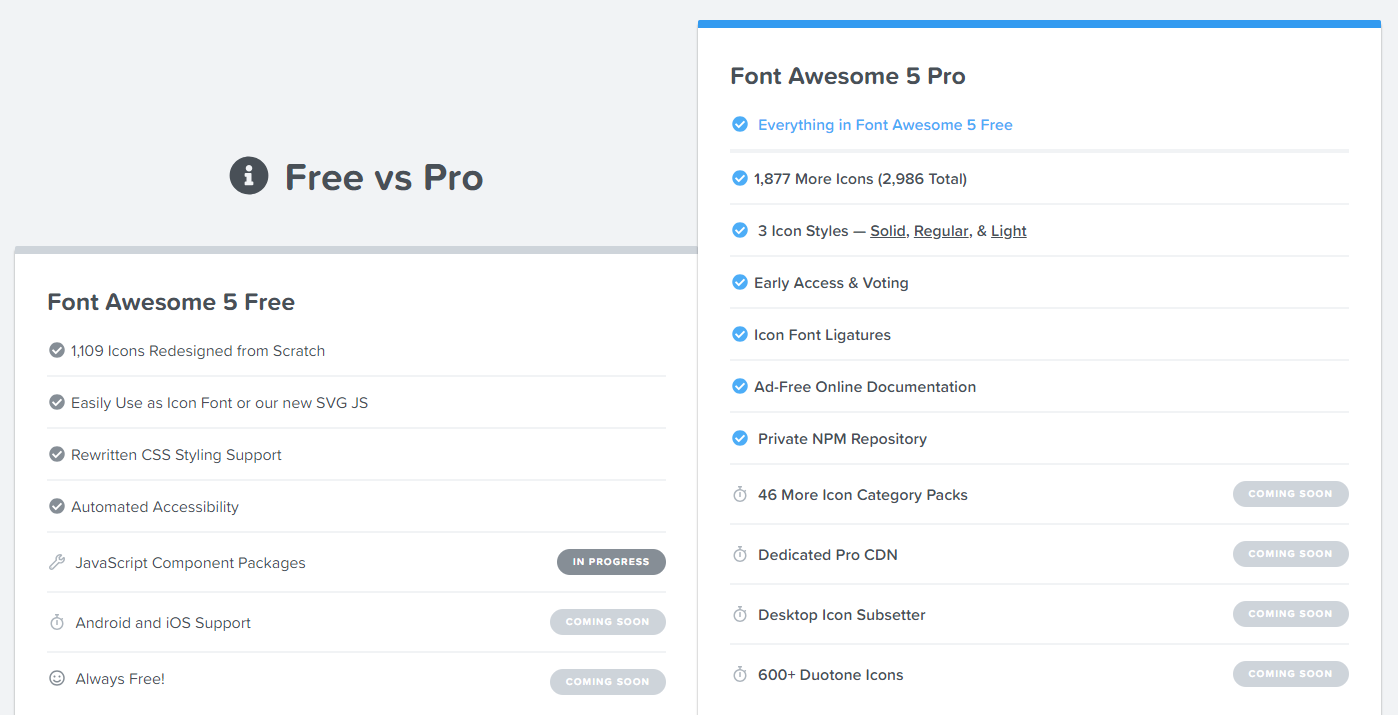Click Coming Soon badge for Desktop Icon Subsetter
1398x715 pixels.
click(x=1291, y=614)
